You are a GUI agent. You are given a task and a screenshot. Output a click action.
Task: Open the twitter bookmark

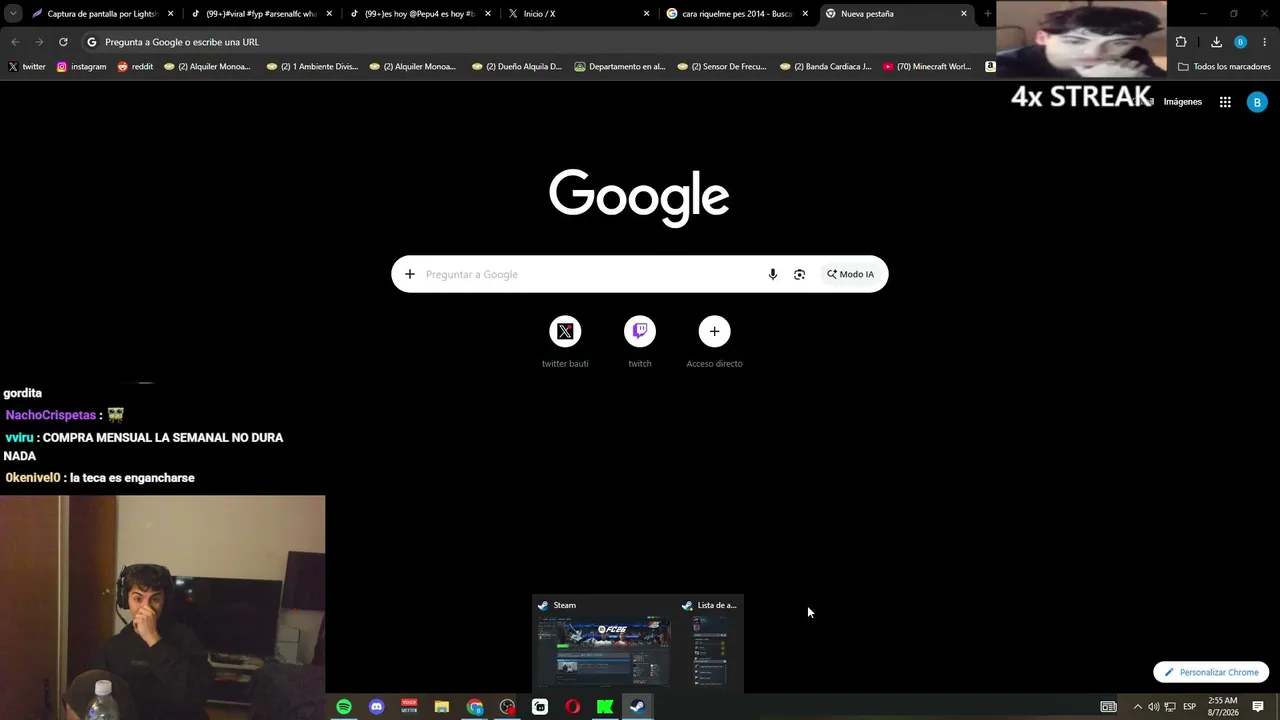pos(27,67)
